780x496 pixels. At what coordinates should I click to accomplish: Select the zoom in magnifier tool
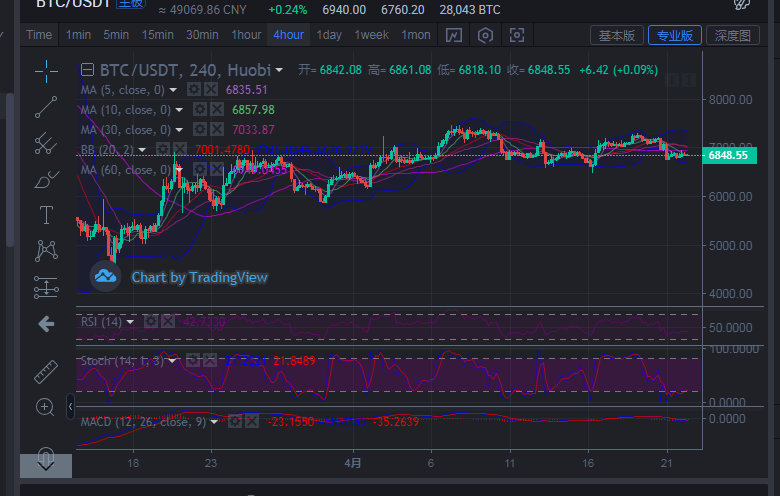45,407
